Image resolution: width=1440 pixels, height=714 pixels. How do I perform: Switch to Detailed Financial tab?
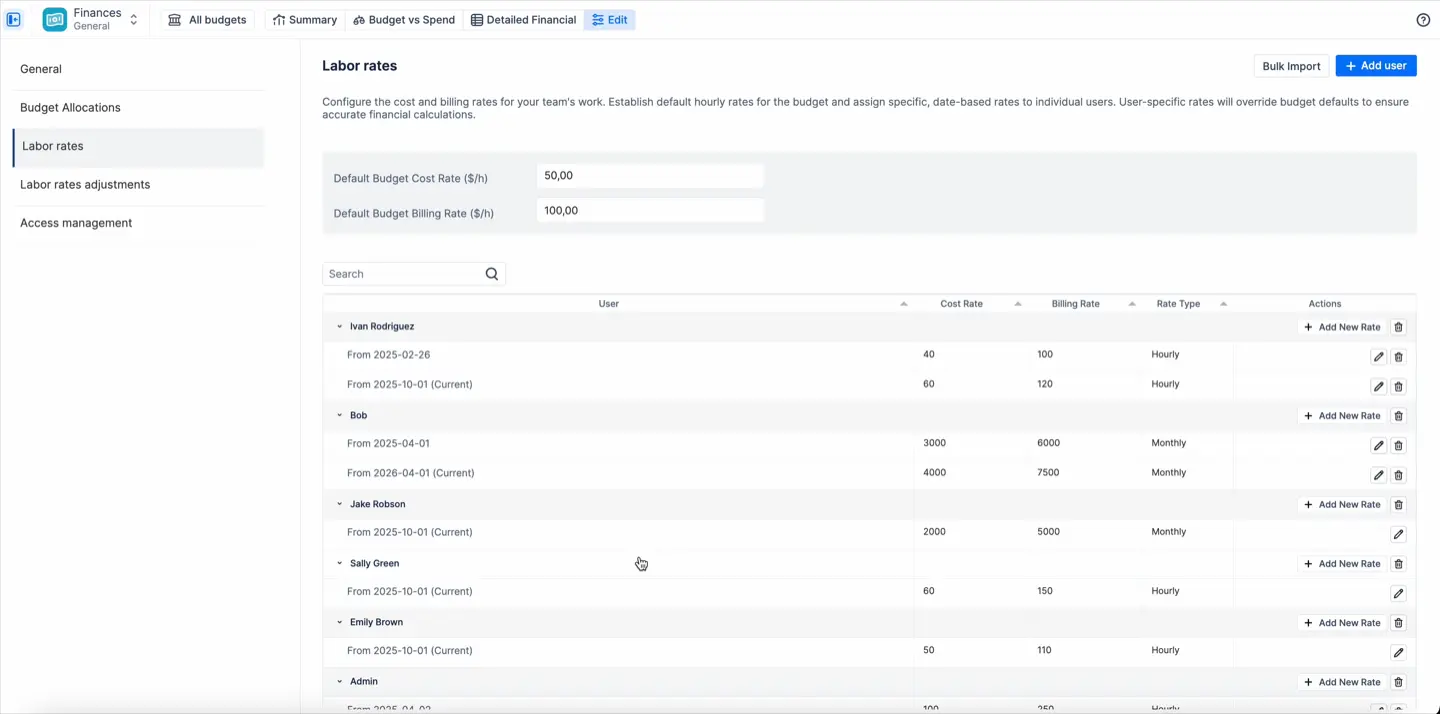(524, 20)
